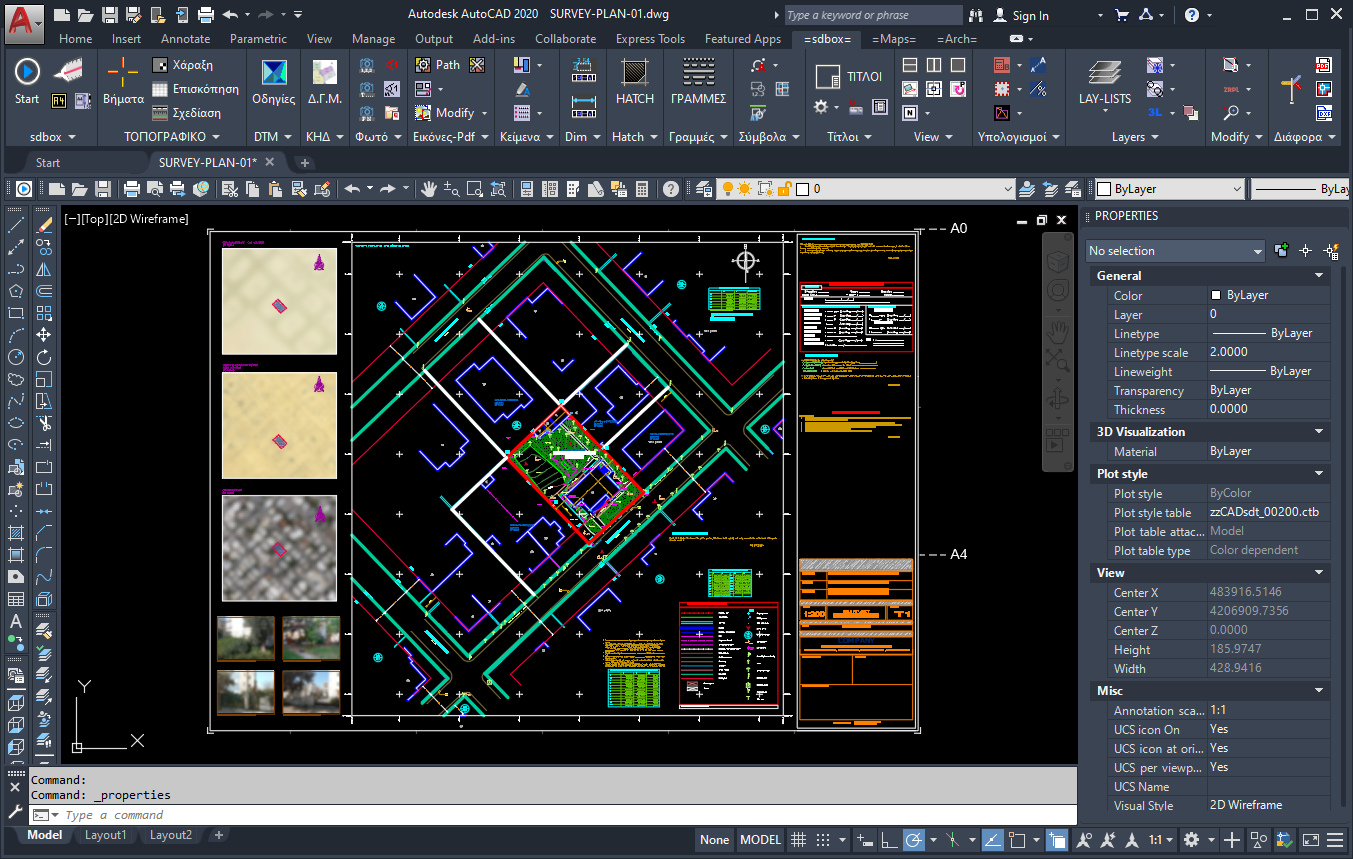Toggle Ortho mode in status bar
The image size is (1353, 859).
[x=887, y=840]
